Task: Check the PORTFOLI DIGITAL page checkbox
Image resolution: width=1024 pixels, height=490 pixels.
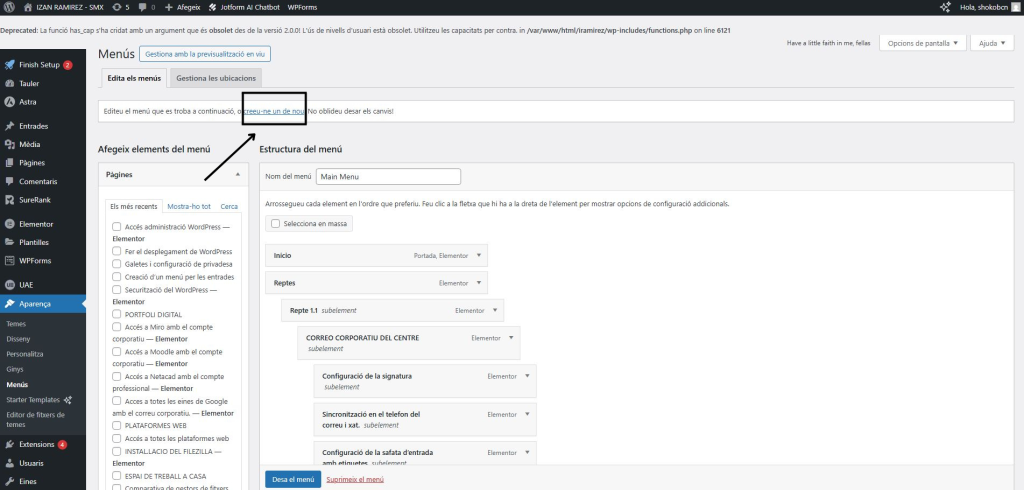Action: pos(117,314)
